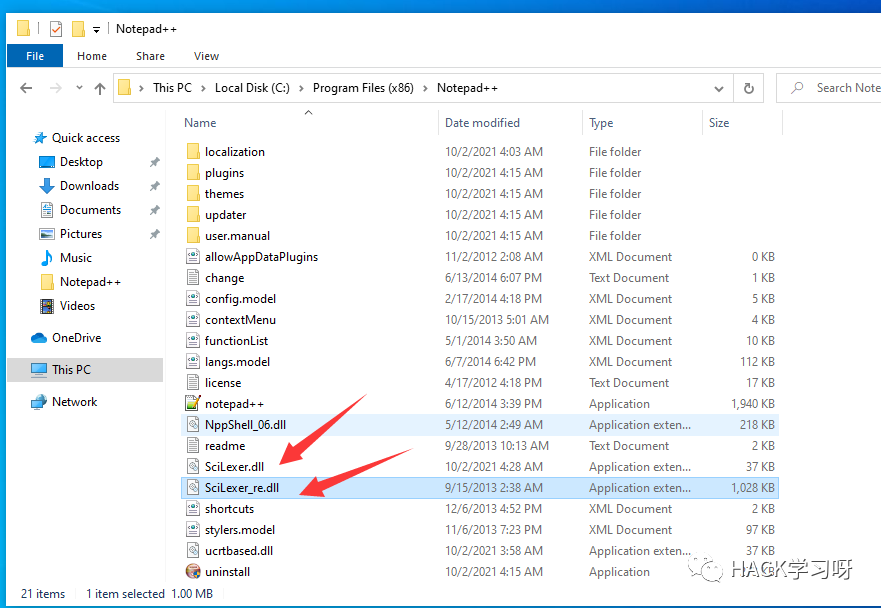Click This PC in address breadcrumb

(x=172, y=88)
